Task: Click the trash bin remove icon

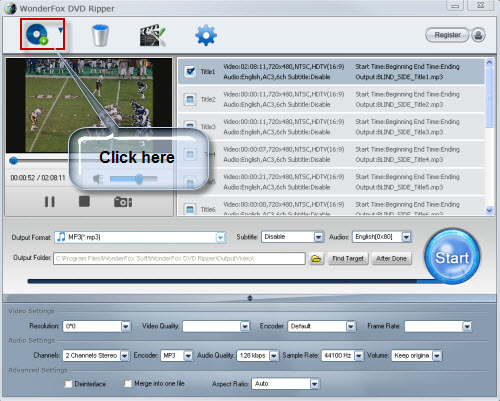Action: point(100,35)
